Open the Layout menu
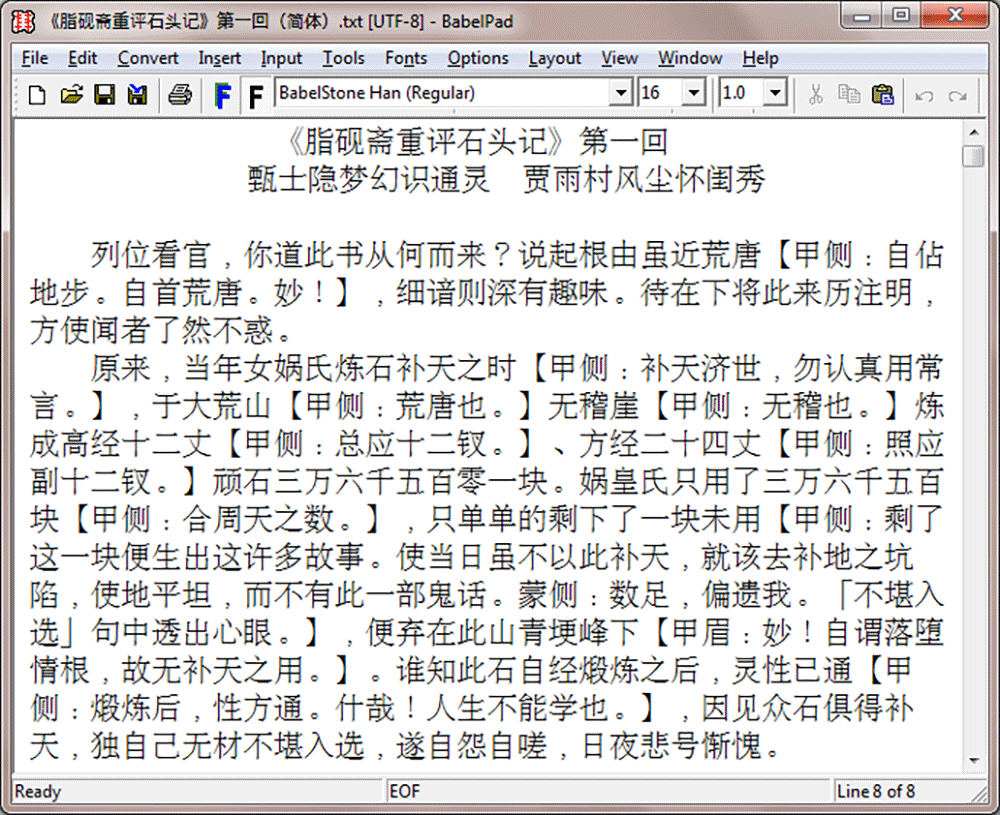 (x=555, y=58)
